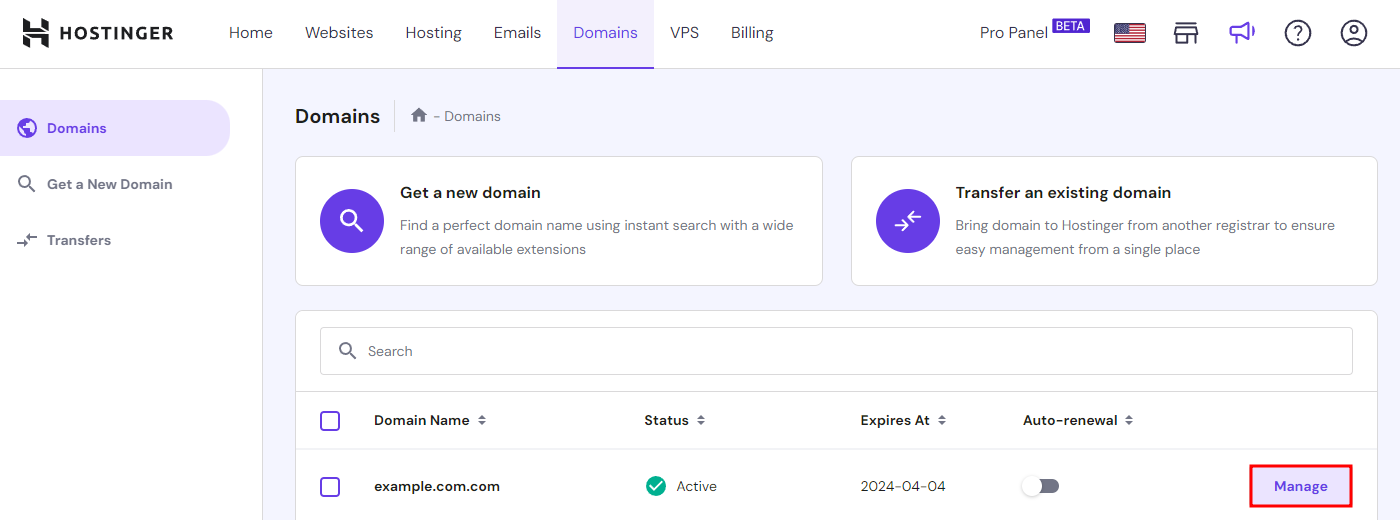1400x520 pixels.
Task: Click the home breadcrumb icon
Action: click(x=419, y=116)
